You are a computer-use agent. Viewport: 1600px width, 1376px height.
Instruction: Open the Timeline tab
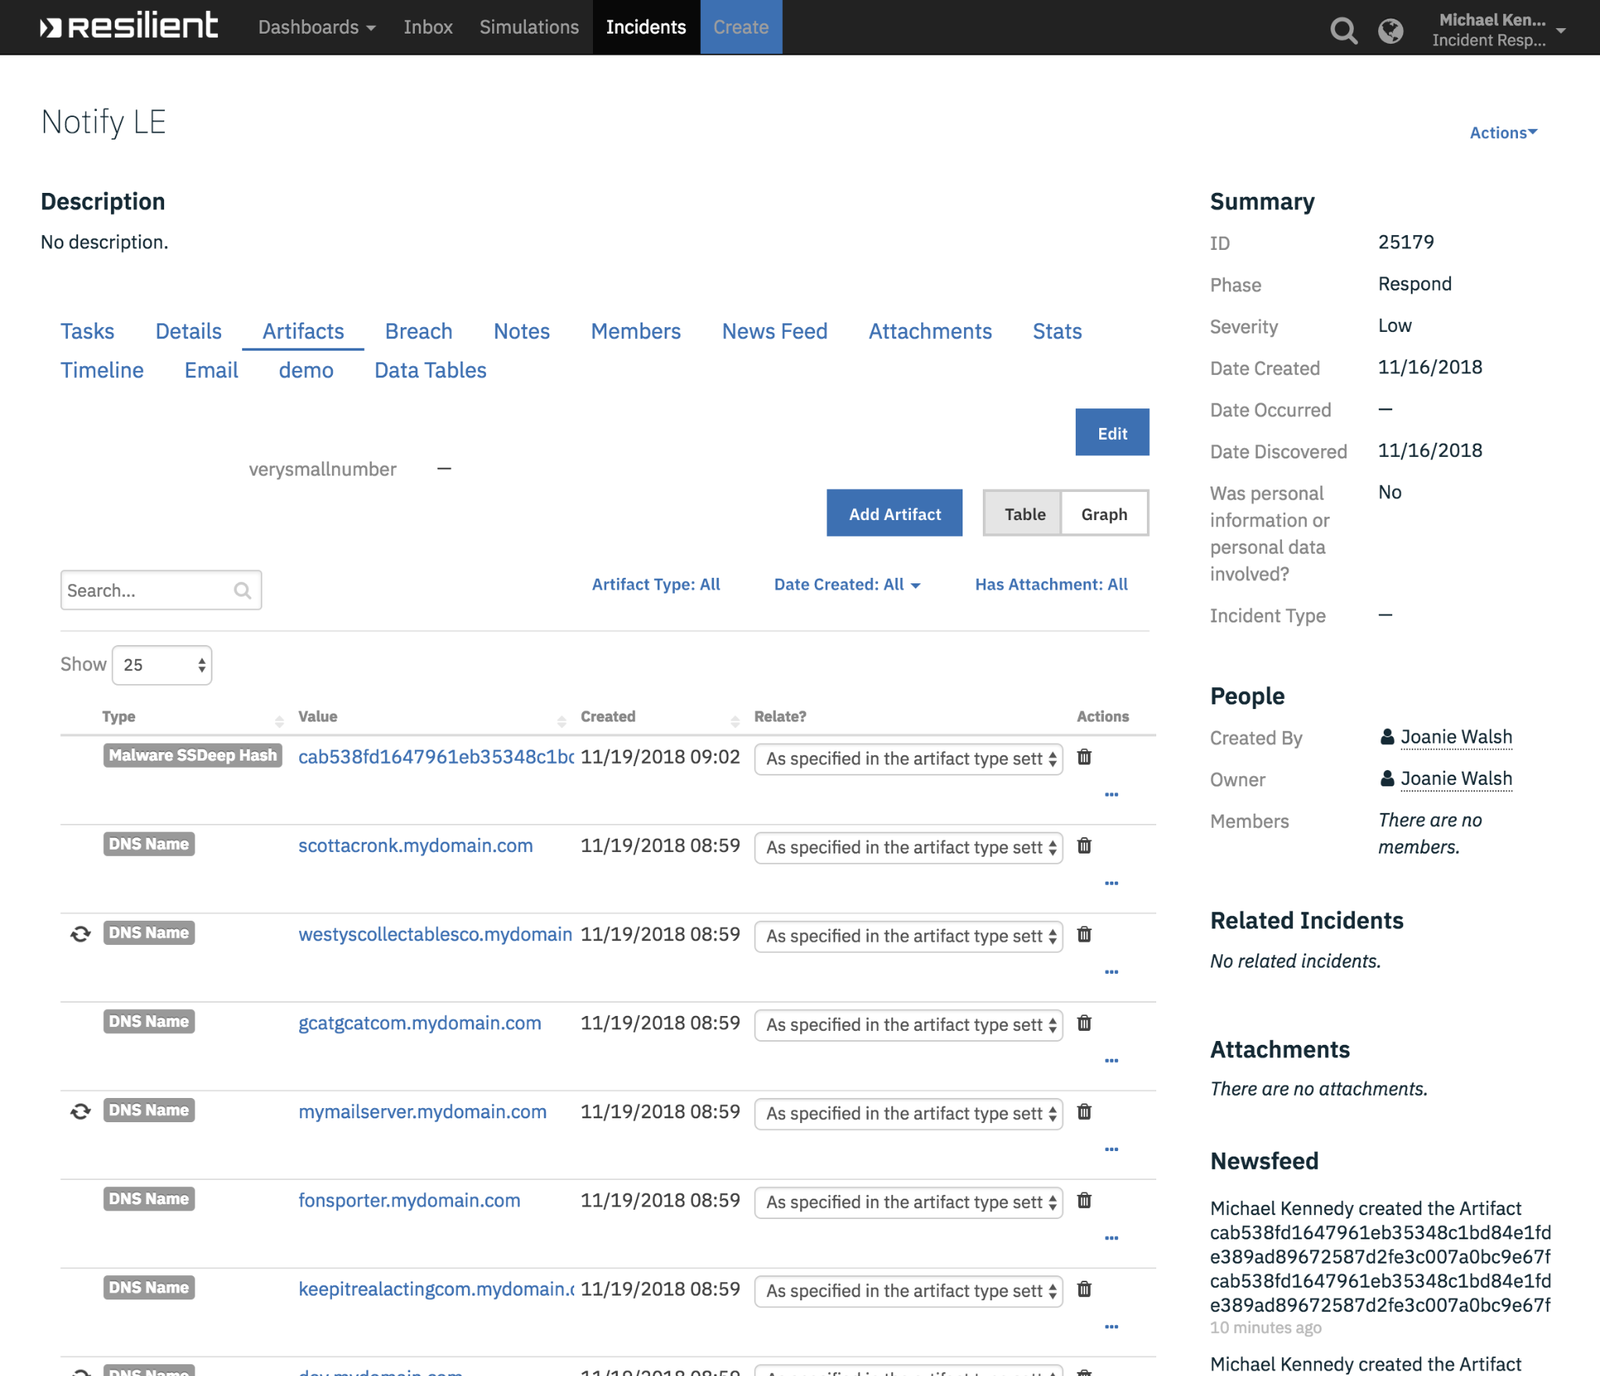tap(102, 370)
